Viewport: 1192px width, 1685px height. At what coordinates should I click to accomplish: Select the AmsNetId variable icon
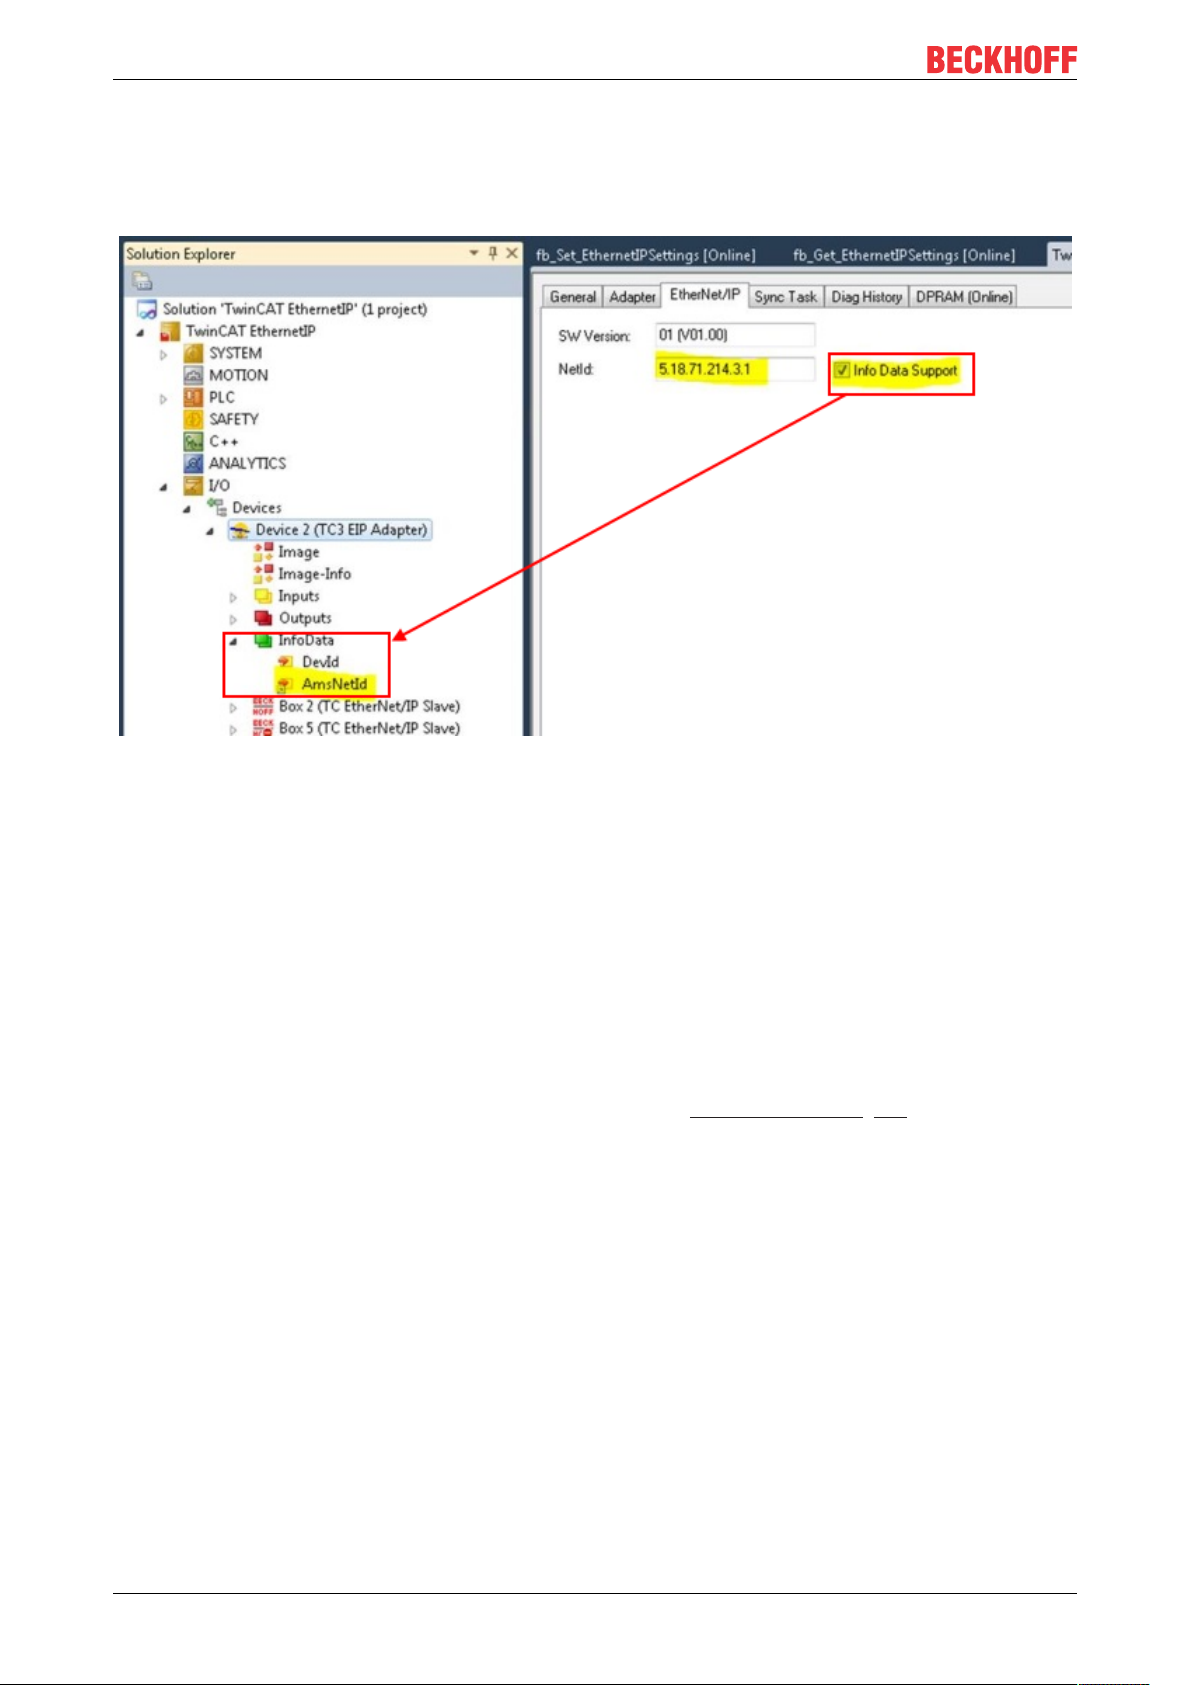(285, 685)
